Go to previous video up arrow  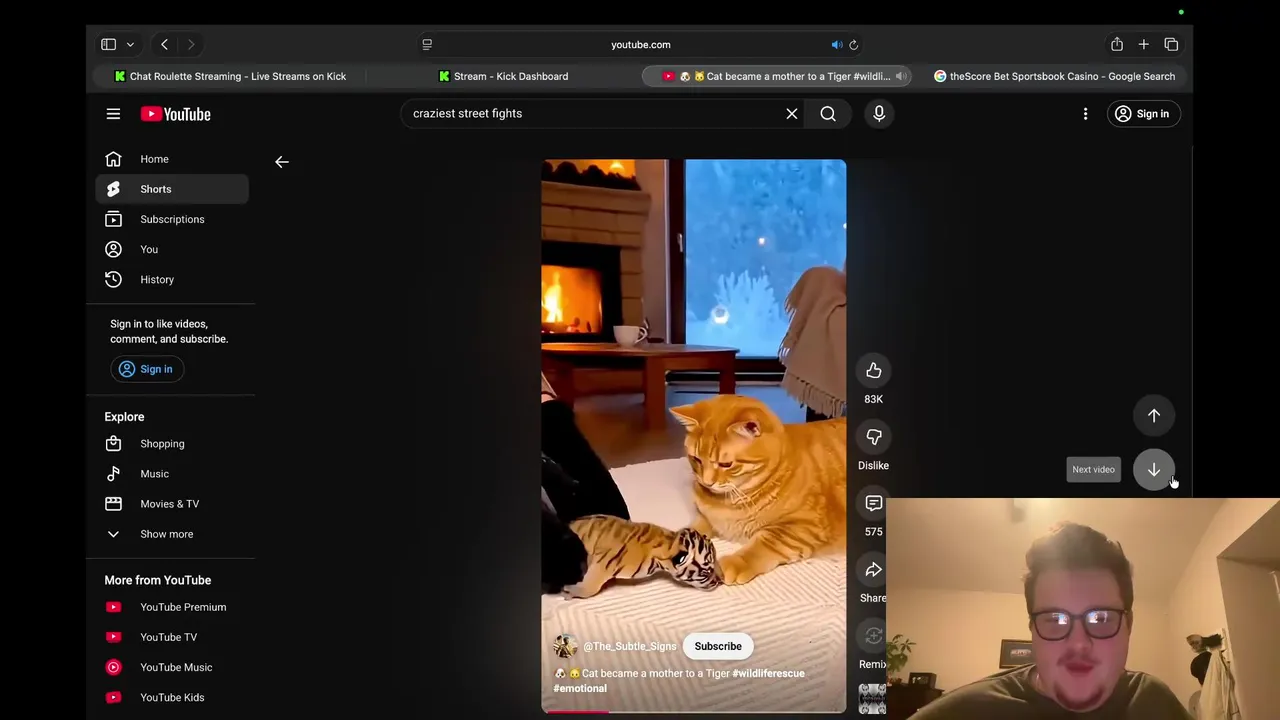(1154, 416)
